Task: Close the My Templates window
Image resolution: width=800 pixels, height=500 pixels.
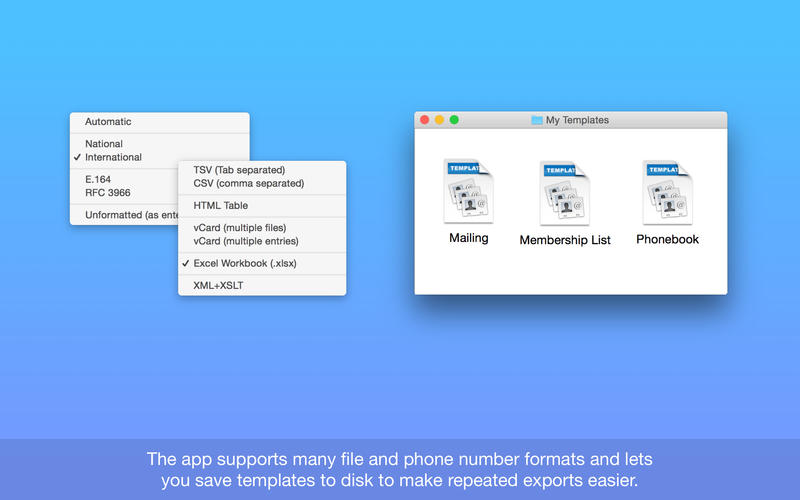Action: coord(425,120)
